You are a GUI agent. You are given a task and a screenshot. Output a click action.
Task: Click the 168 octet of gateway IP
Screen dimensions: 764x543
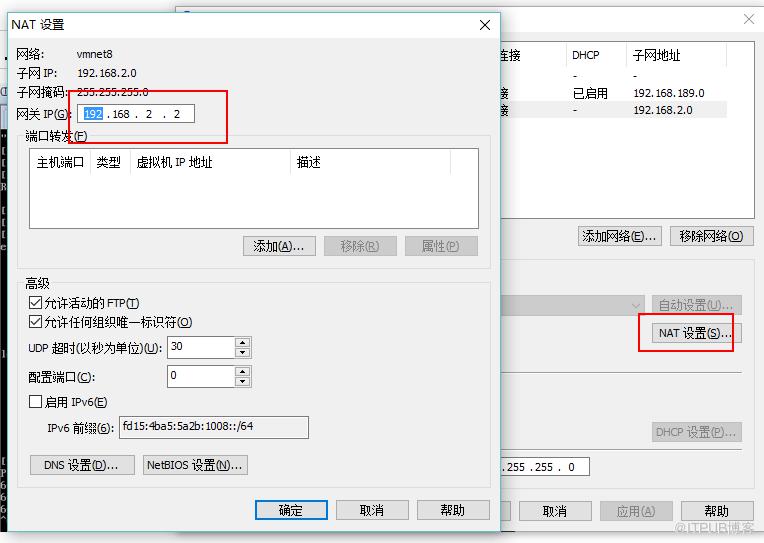(121, 114)
